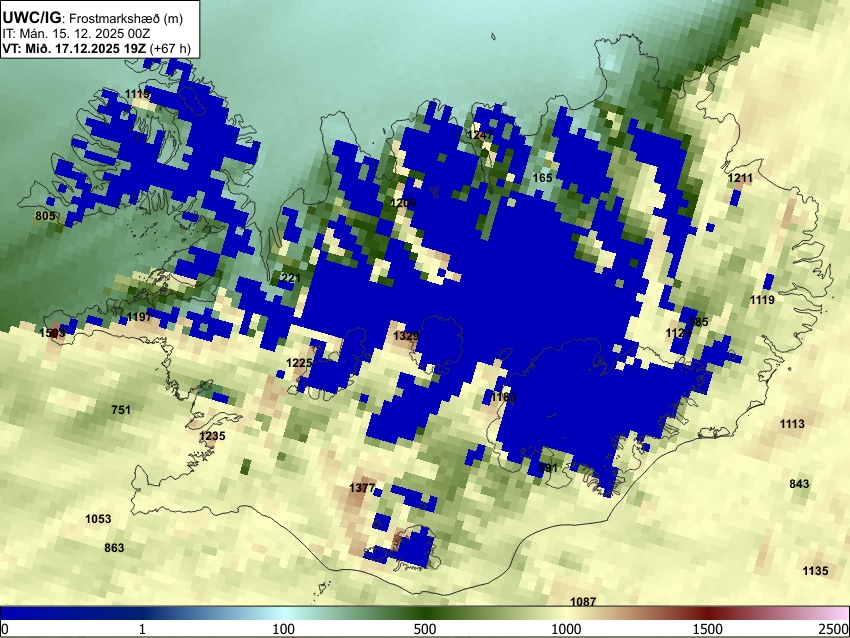
Task: Click the map value label '863'
Action: [x=114, y=548]
